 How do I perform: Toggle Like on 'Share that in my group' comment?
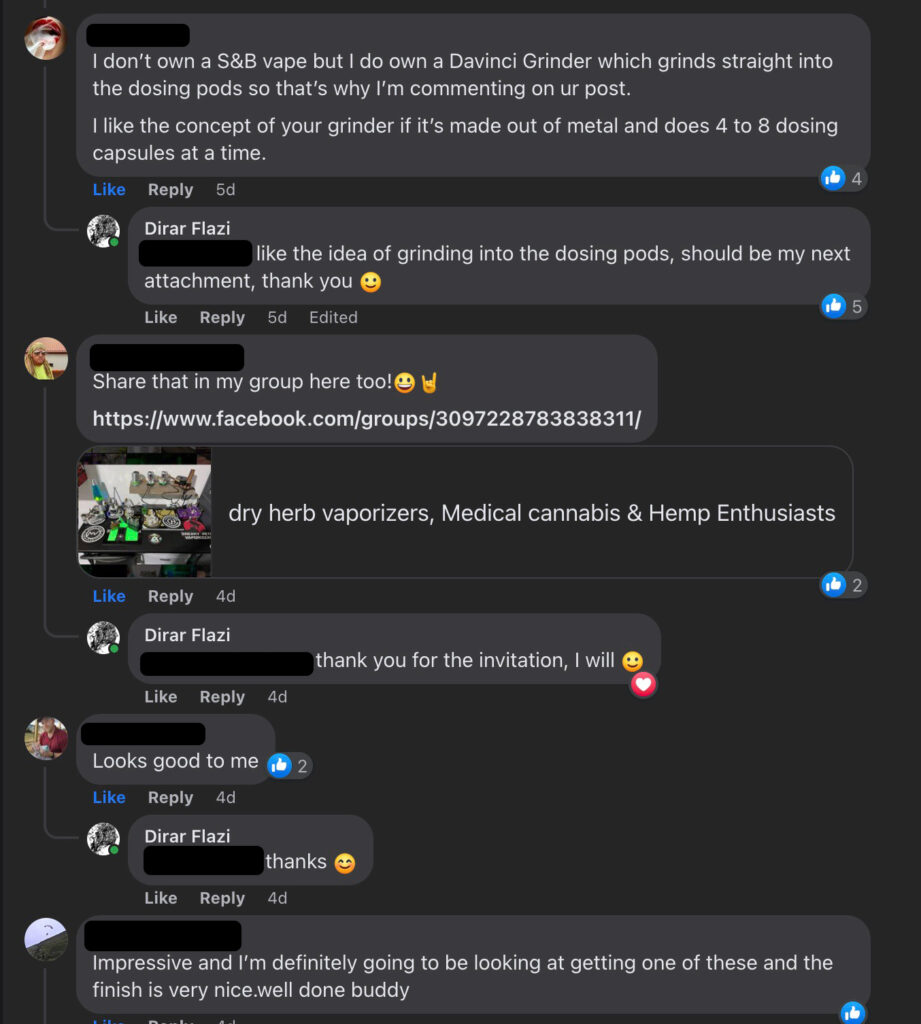pos(109,596)
